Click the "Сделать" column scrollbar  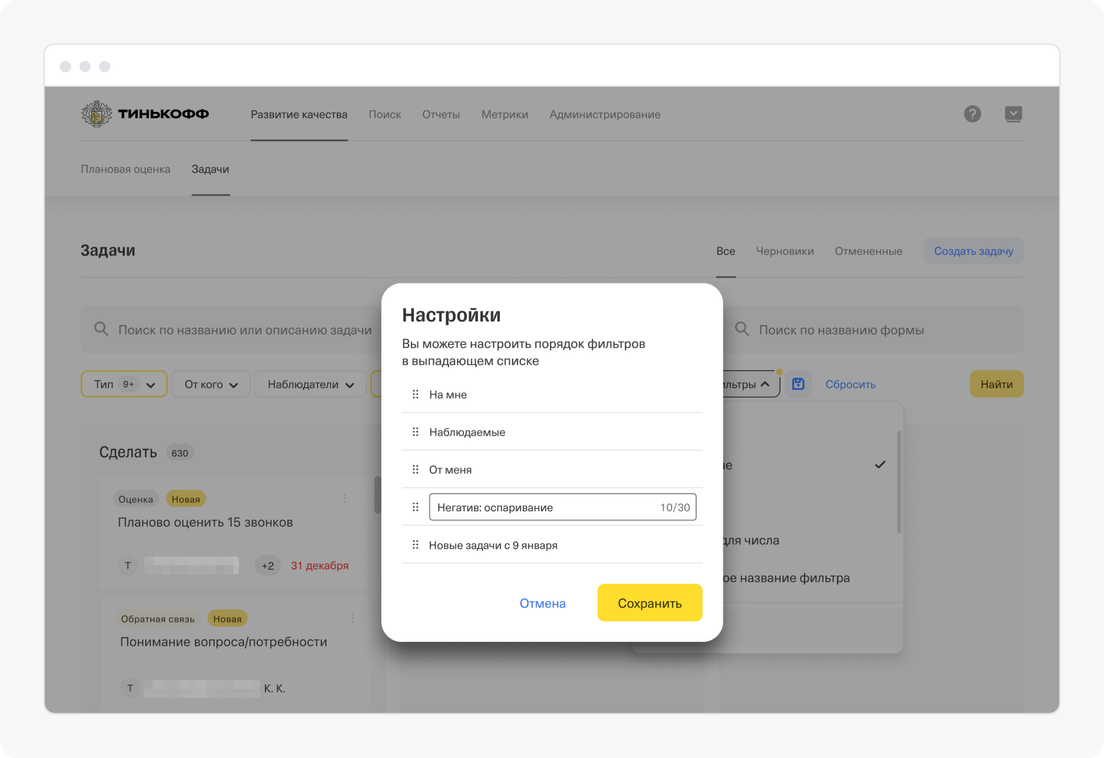377,495
